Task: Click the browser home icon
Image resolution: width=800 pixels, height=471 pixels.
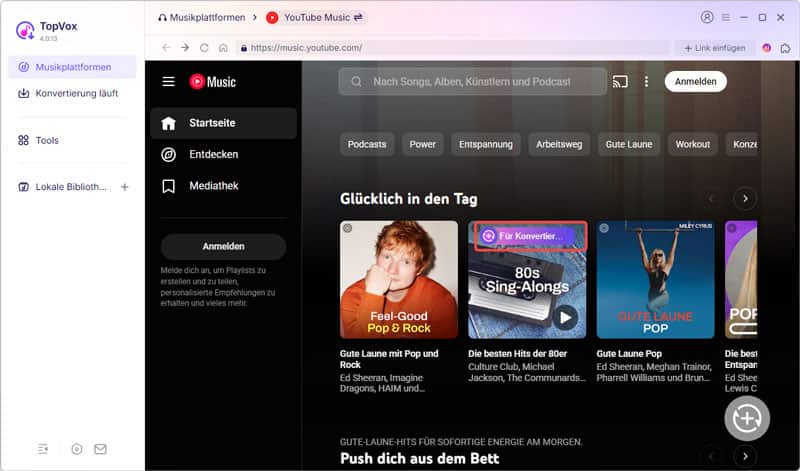Action: click(x=223, y=47)
